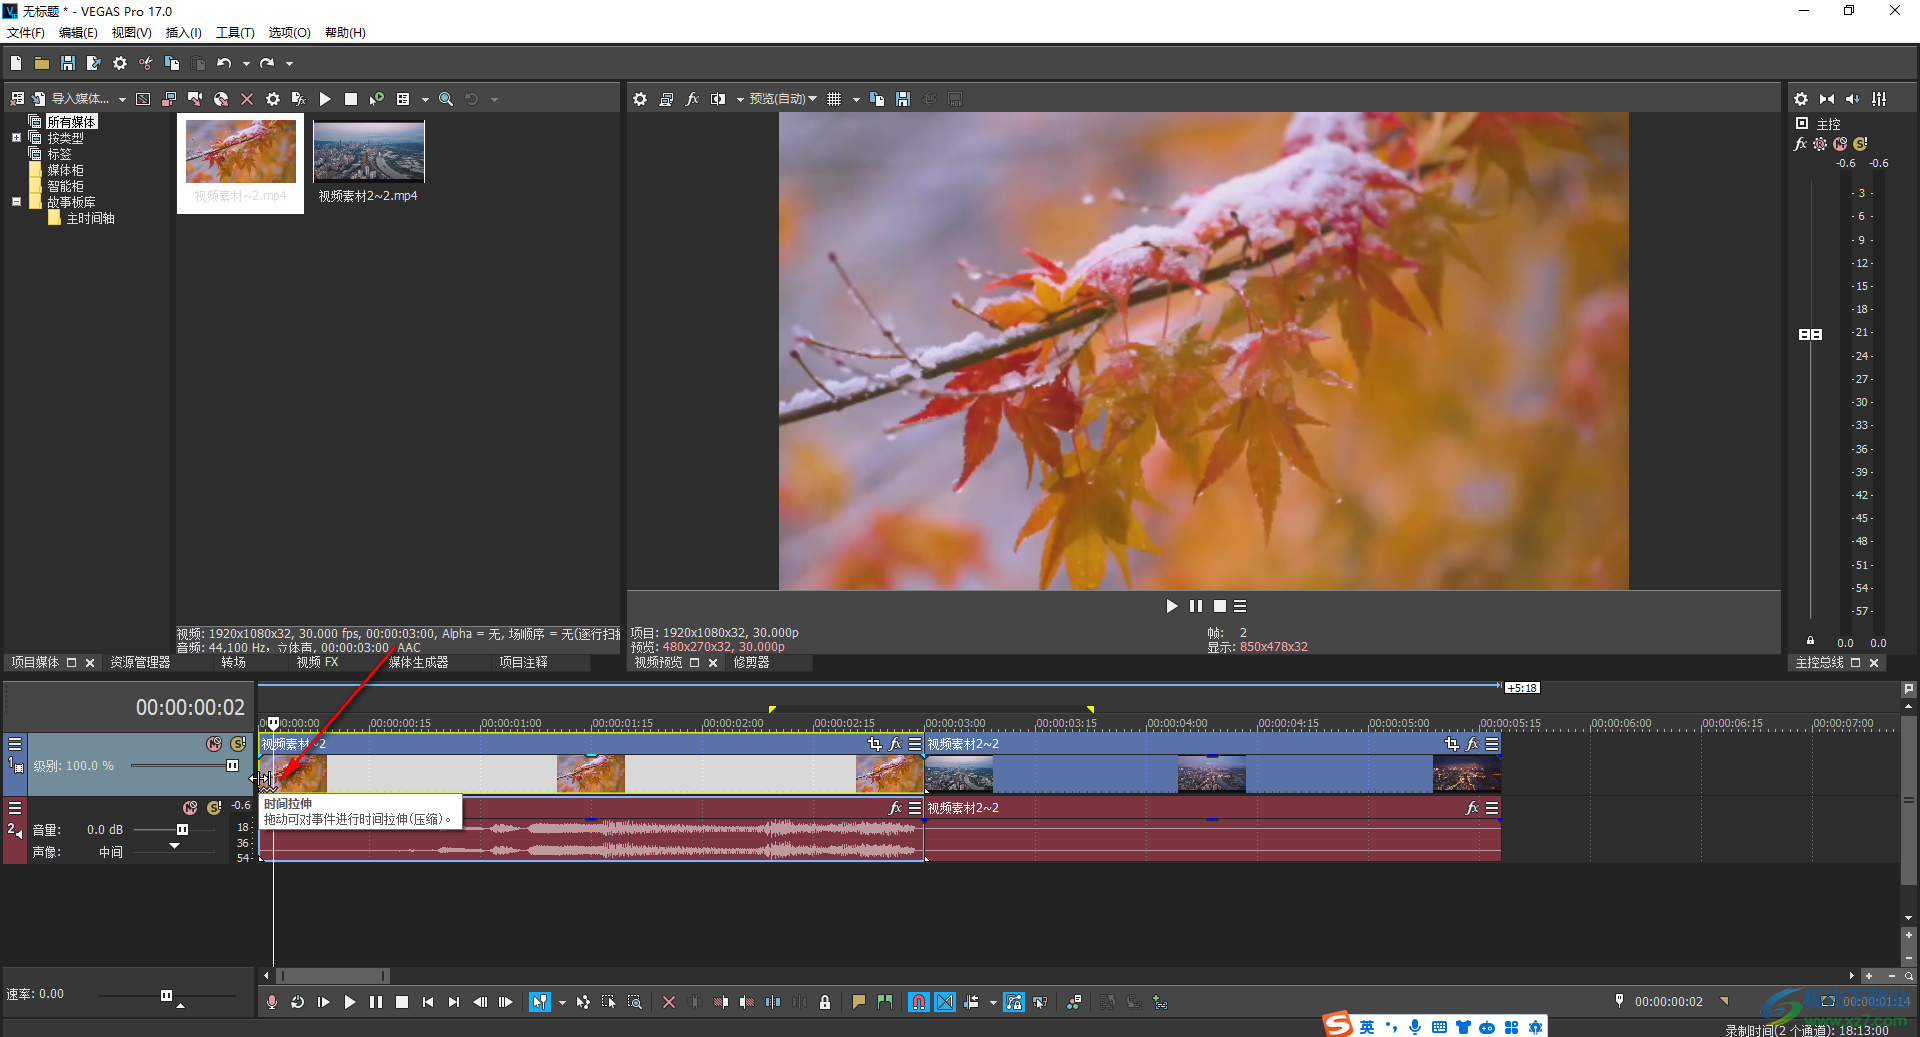Open the Undo history dropdown arrow

(246, 64)
